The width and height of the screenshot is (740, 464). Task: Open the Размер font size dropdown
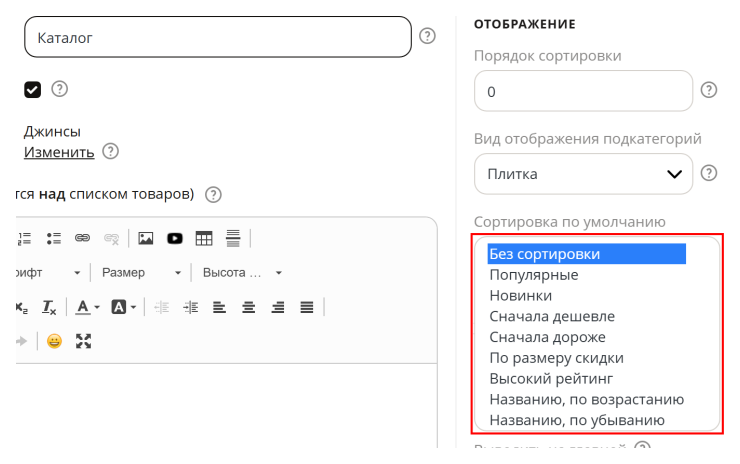[141, 273]
